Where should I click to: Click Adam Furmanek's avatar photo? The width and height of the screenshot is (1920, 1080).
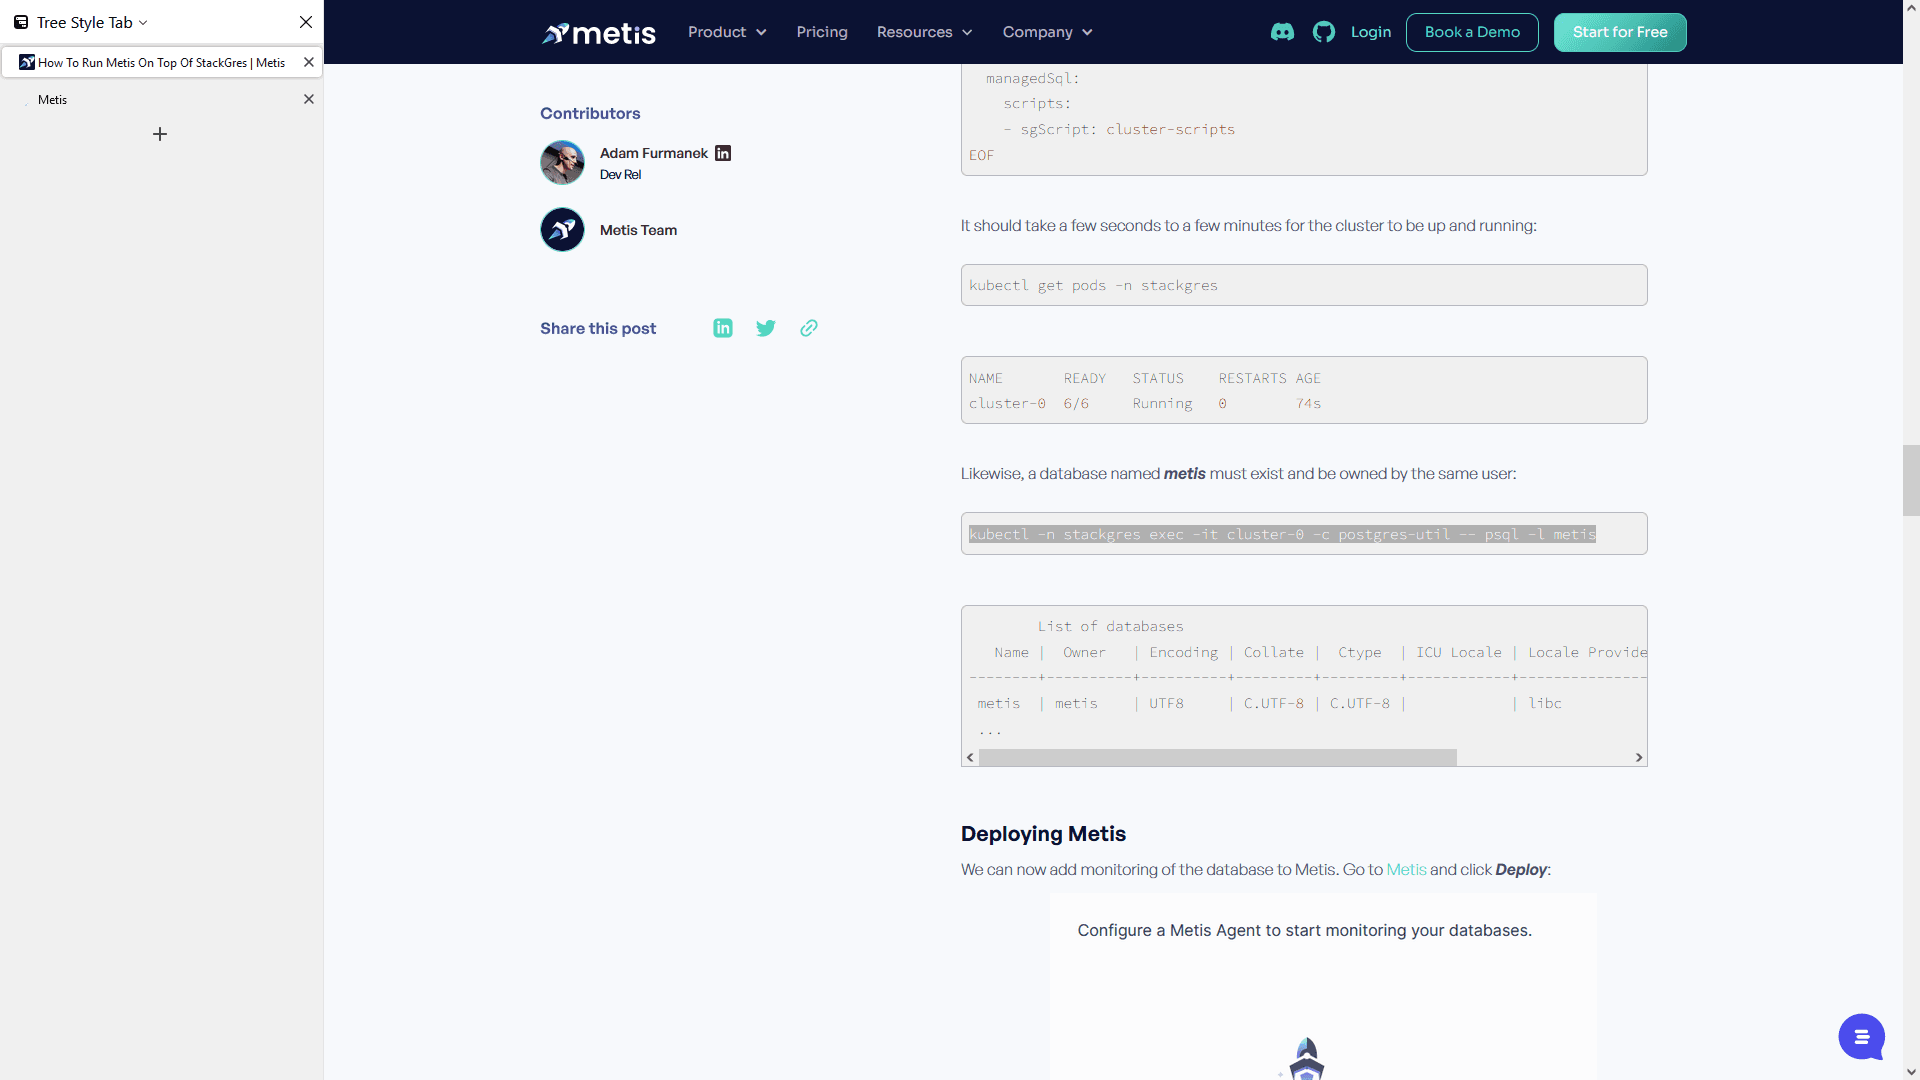562,162
